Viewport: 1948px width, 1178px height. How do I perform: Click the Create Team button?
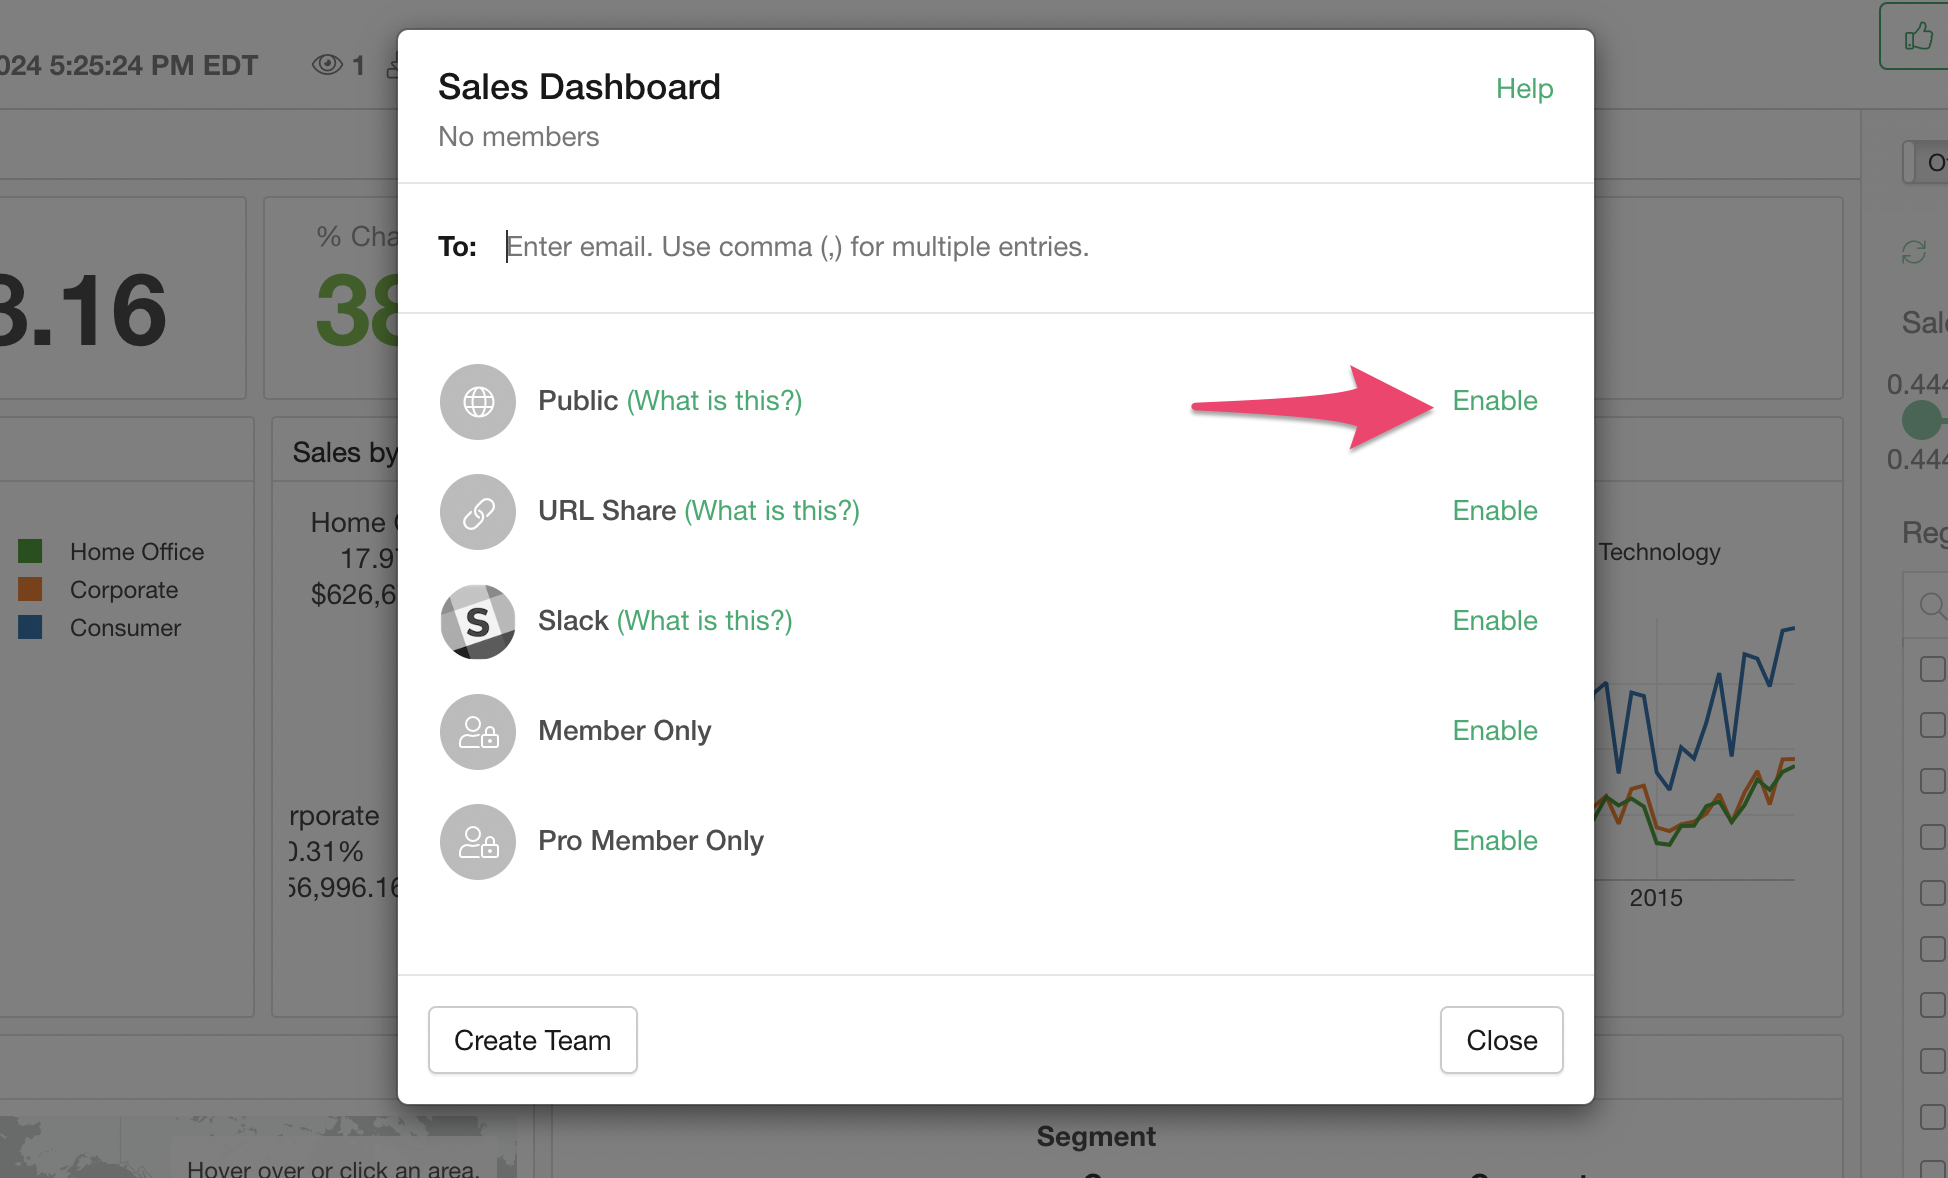pyautogui.click(x=533, y=1040)
